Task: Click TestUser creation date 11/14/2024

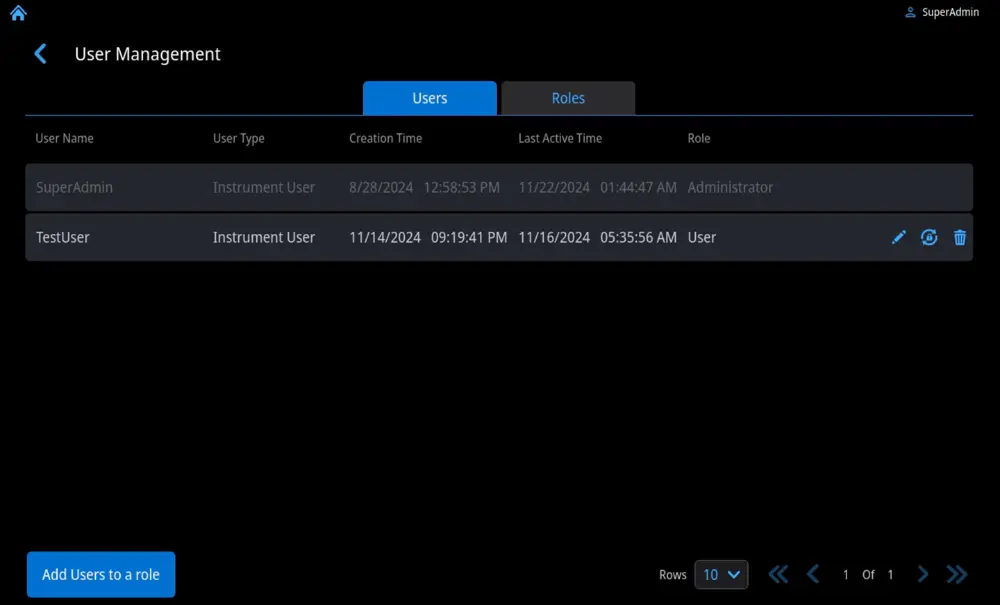Action: (385, 237)
